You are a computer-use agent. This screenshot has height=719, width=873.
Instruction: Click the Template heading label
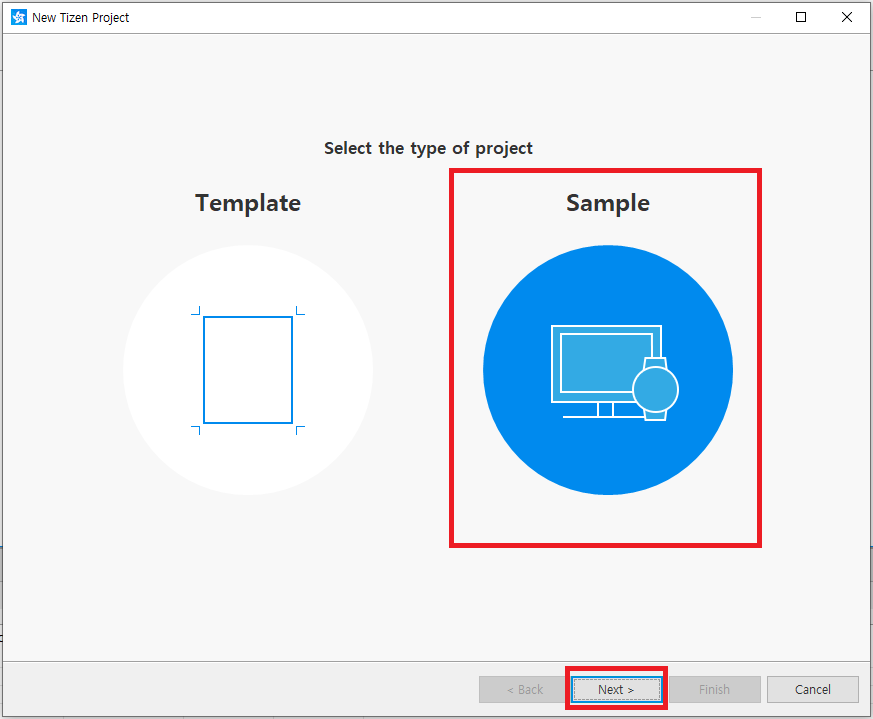point(248,203)
